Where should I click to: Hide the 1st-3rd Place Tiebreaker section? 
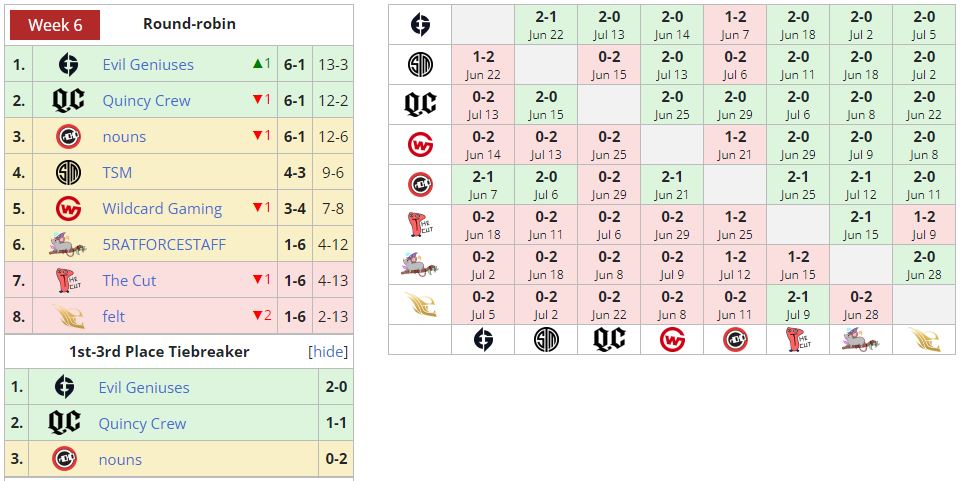pyautogui.click(x=327, y=352)
